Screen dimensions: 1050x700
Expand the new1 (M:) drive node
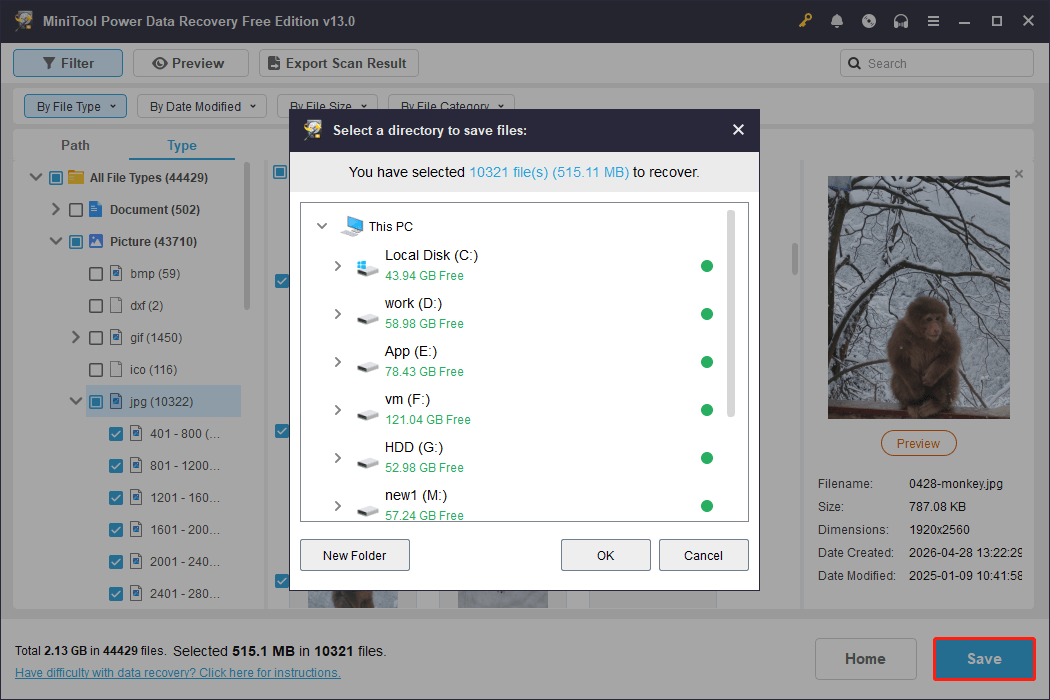(x=338, y=506)
